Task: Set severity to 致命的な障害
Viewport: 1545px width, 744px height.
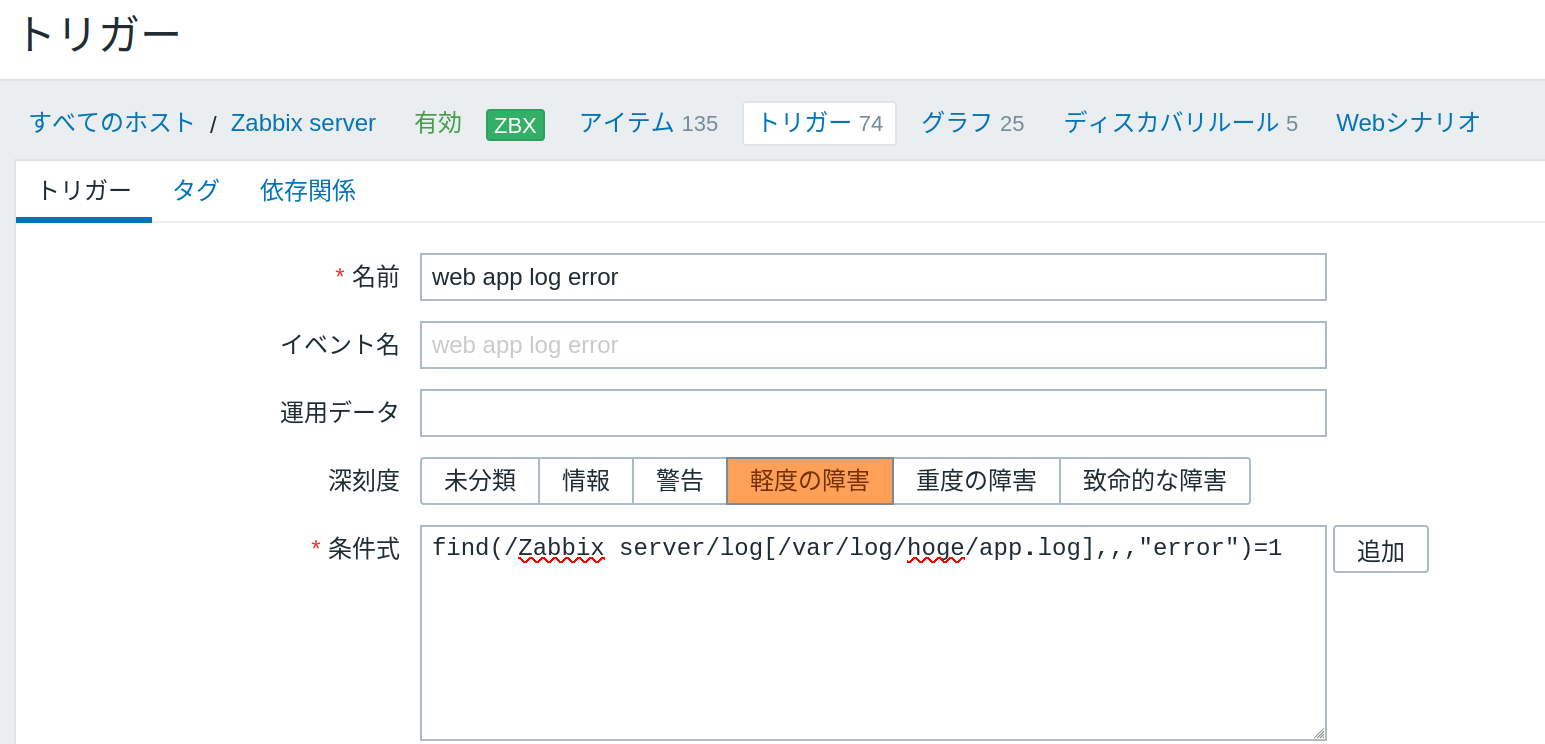Action: [1155, 481]
